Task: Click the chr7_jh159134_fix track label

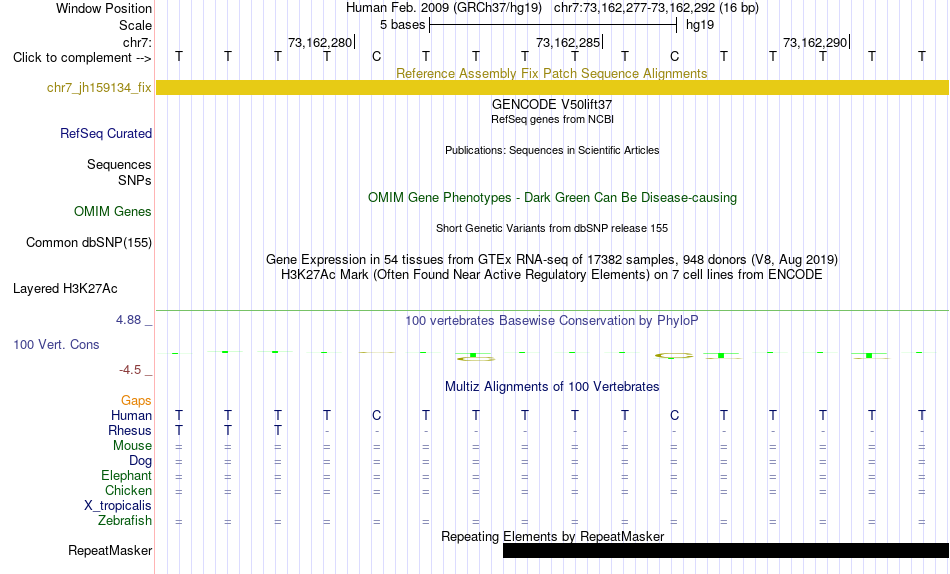Action: [x=99, y=87]
